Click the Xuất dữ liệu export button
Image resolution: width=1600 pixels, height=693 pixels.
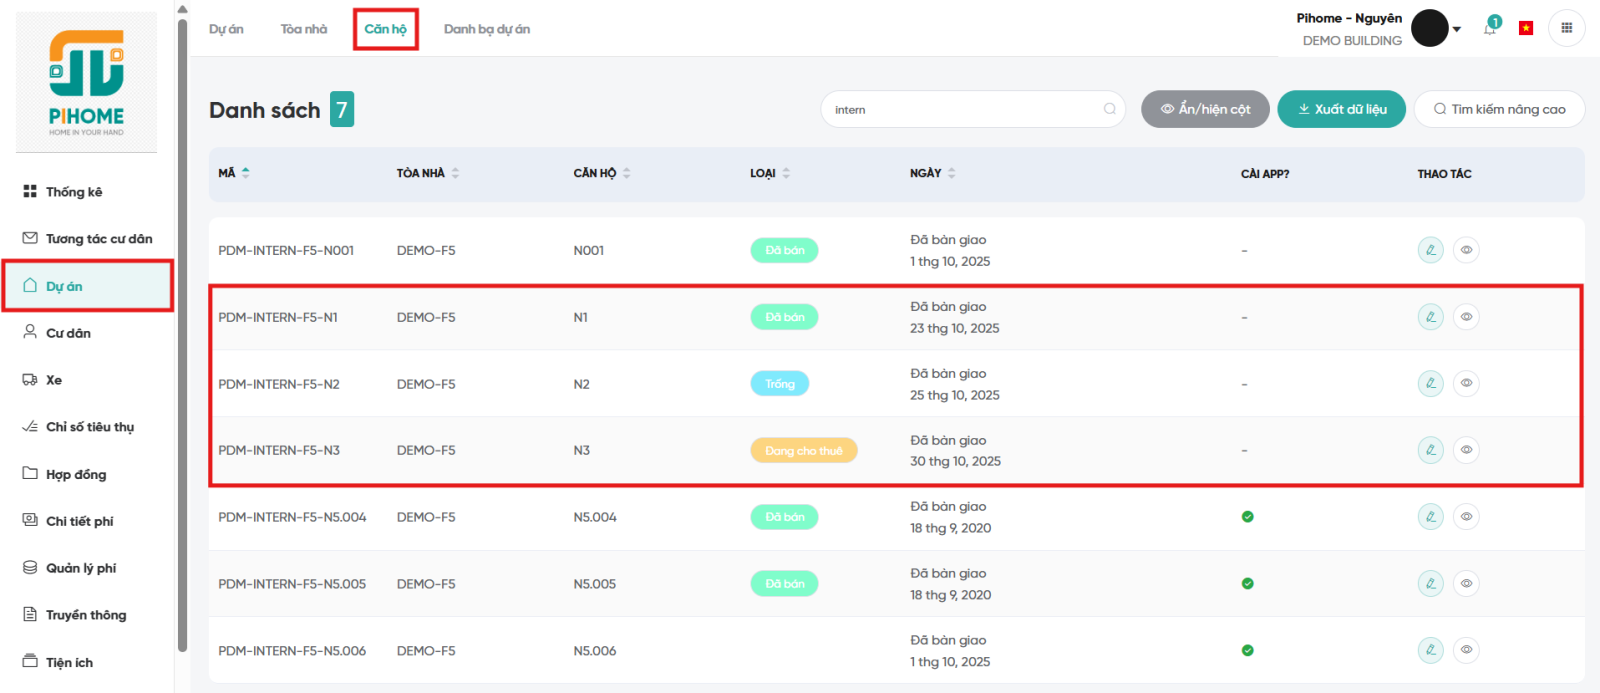1341,109
